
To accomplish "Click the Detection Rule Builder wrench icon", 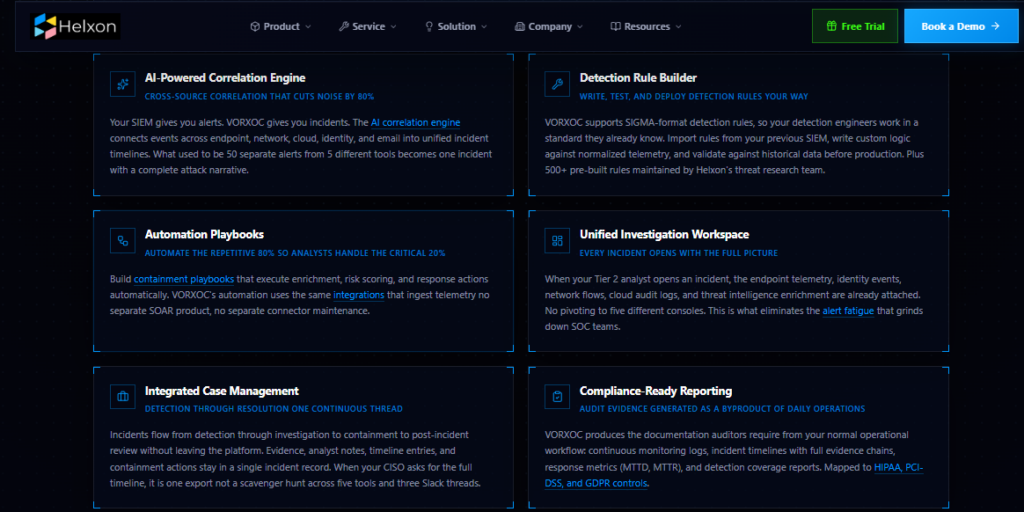I will point(557,84).
